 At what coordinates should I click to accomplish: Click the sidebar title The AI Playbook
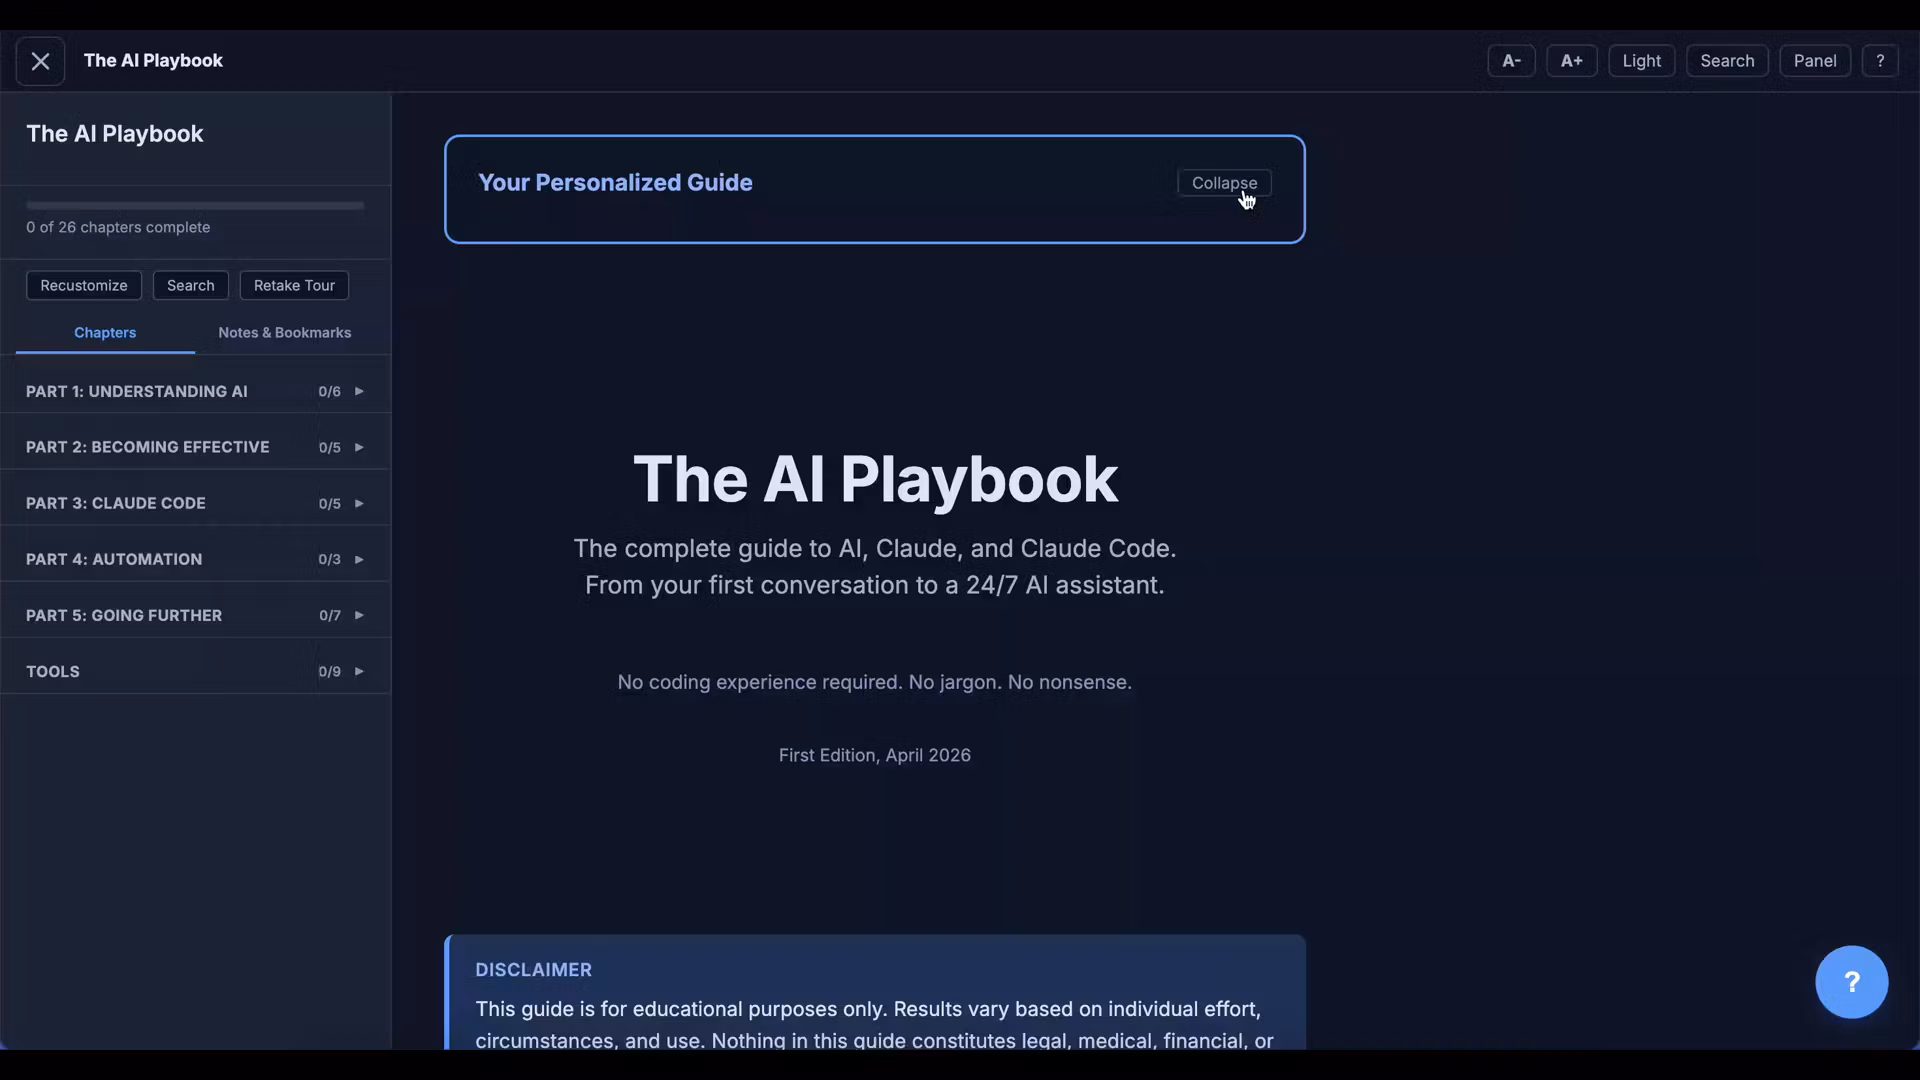point(115,134)
